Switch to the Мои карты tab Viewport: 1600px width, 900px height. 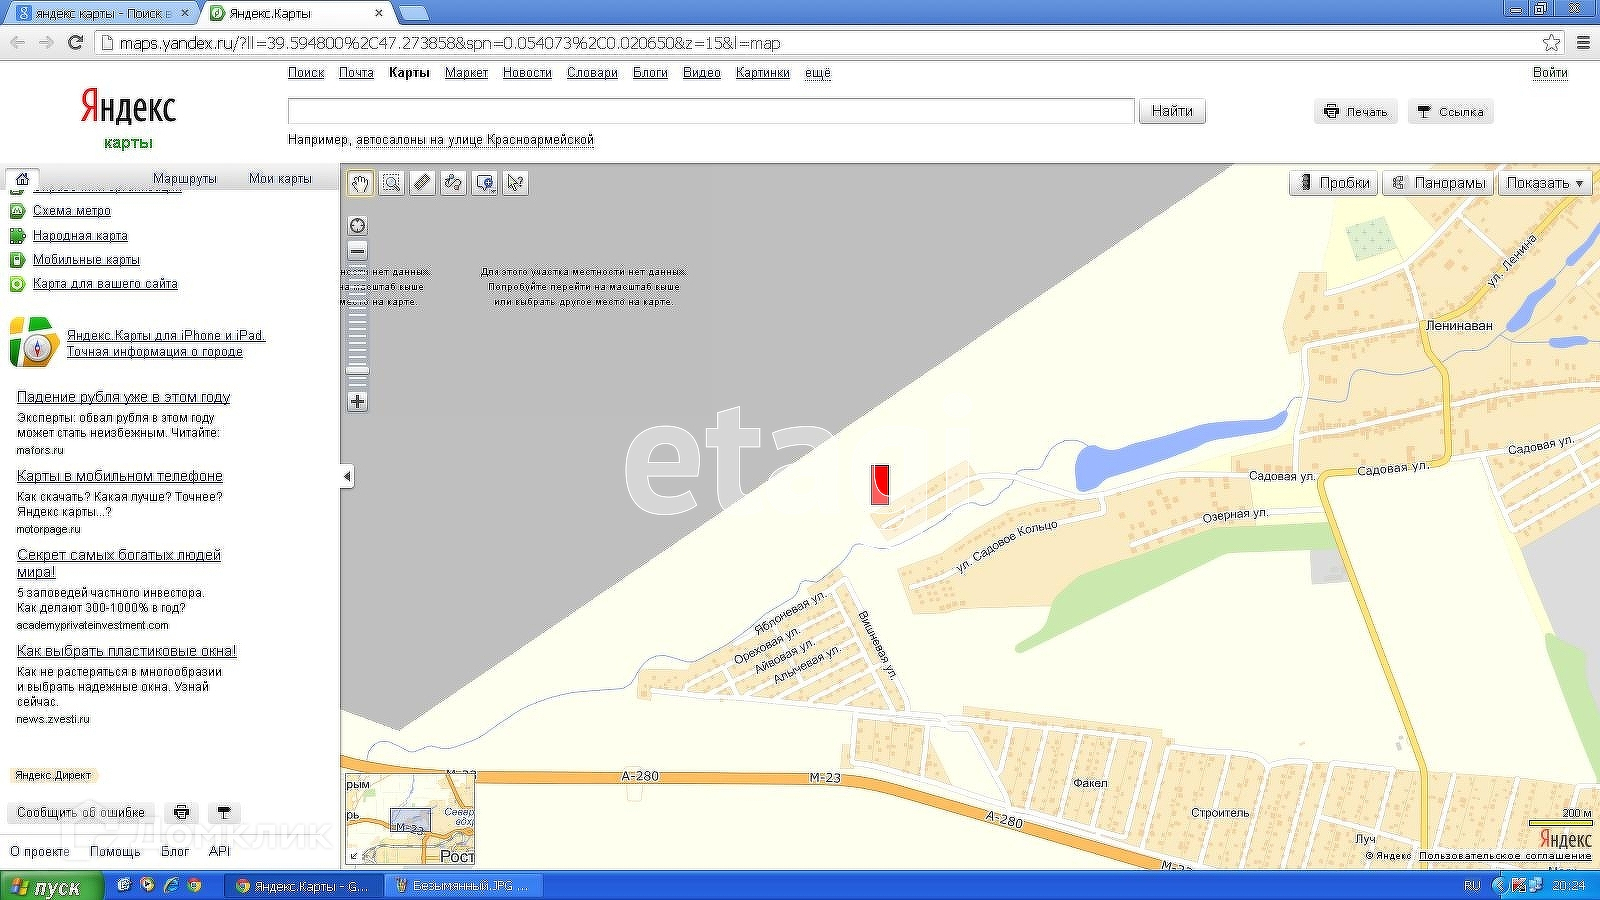click(280, 179)
